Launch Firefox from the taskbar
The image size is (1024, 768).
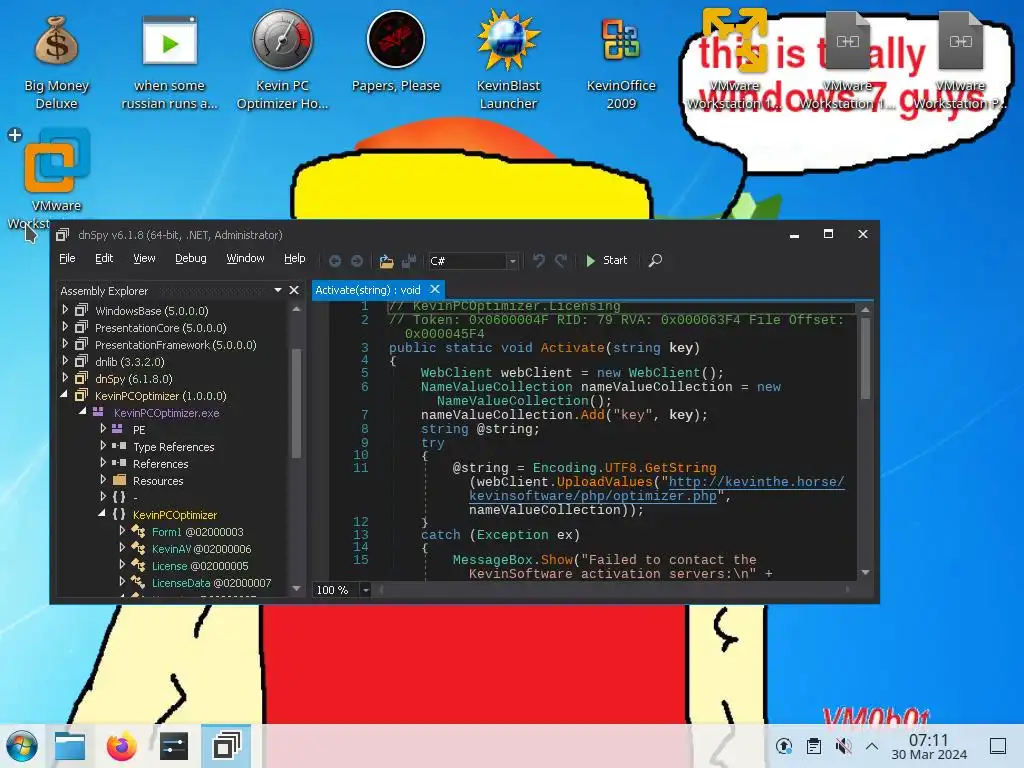click(121, 746)
